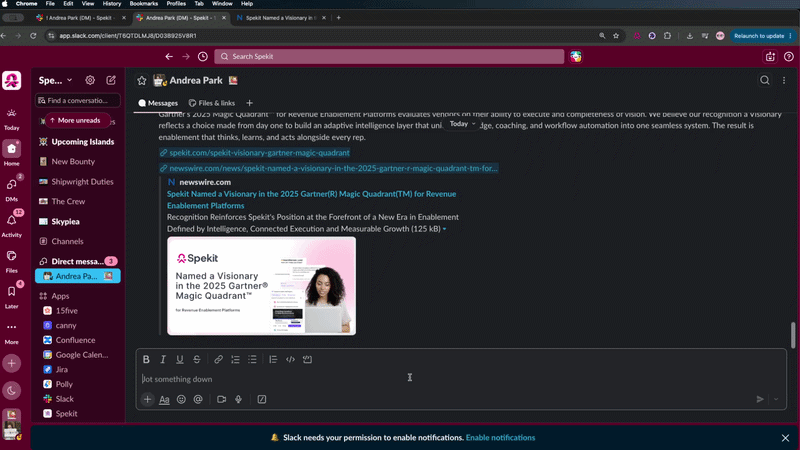
Task: Open the Spekit Gartner preview image
Action: (261, 286)
